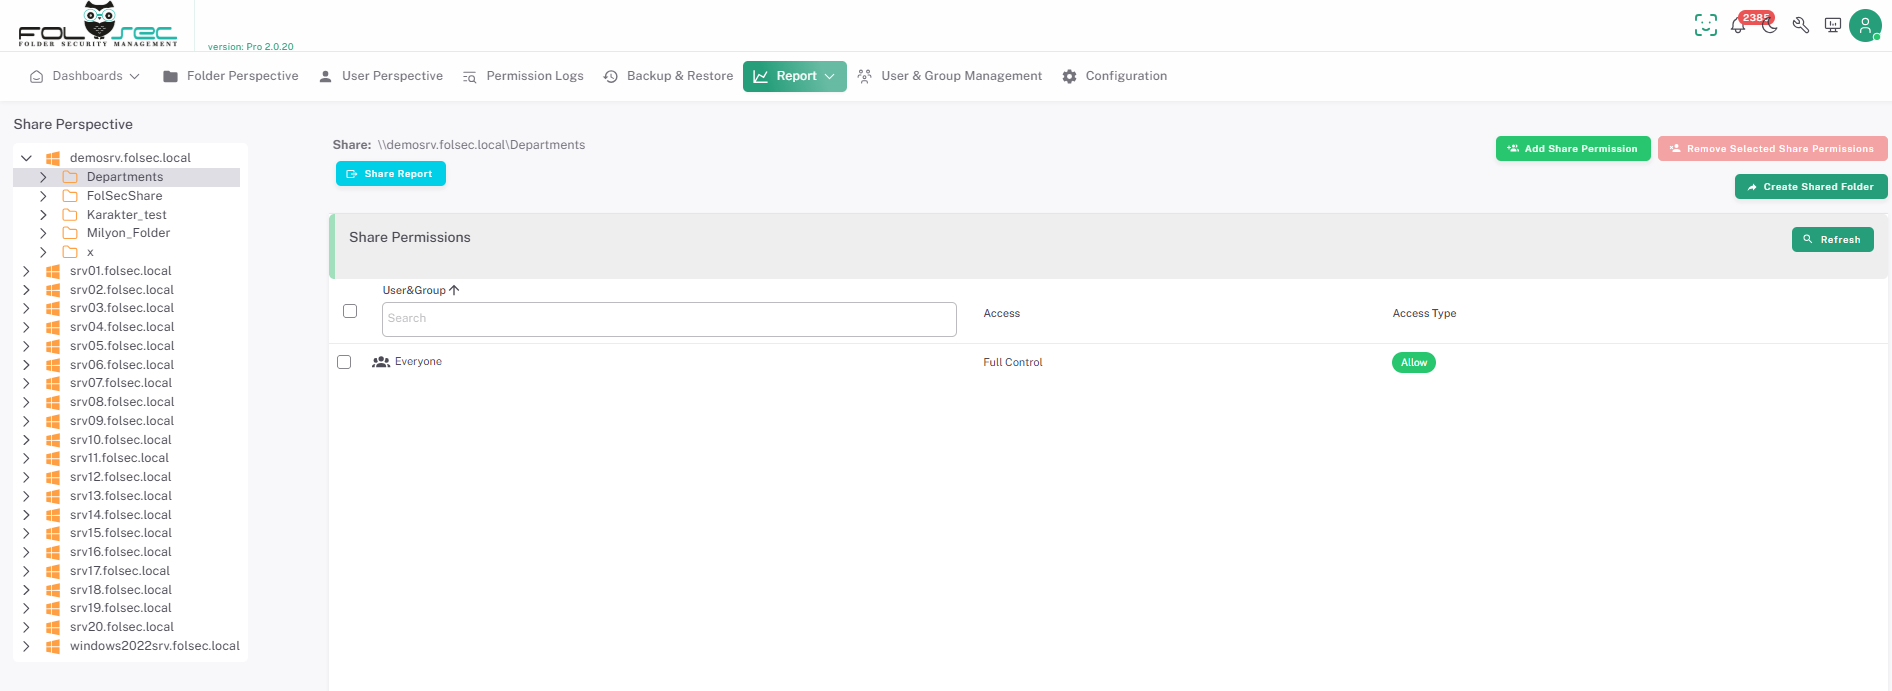This screenshot has width=1892, height=691.
Task: Open the Dashboards dropdown
Action: click(86, 76)
